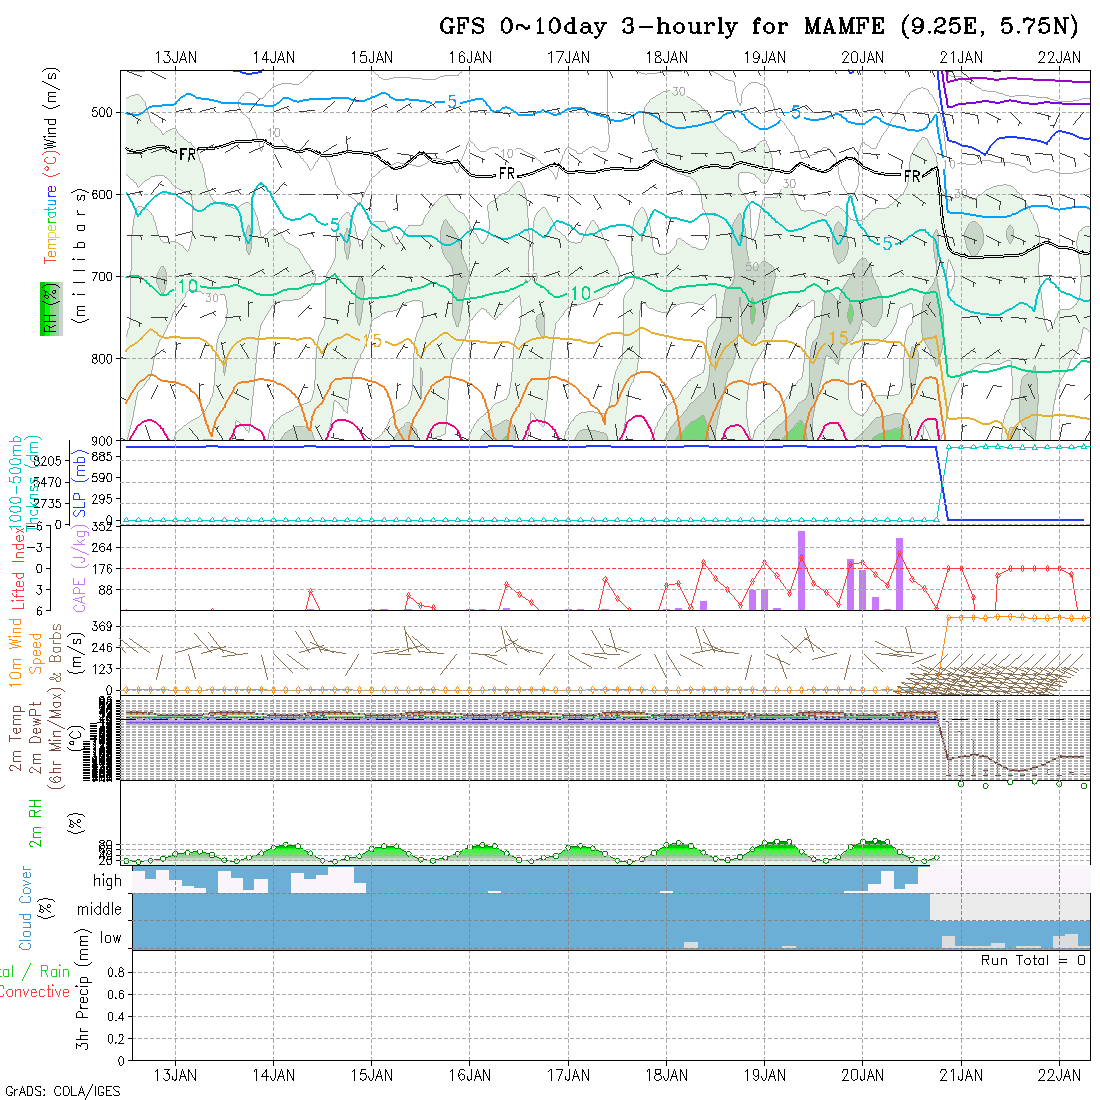
Task: Click the 369 value on wind speed axis
Action: pyautogui.click(x=102, y=626)
